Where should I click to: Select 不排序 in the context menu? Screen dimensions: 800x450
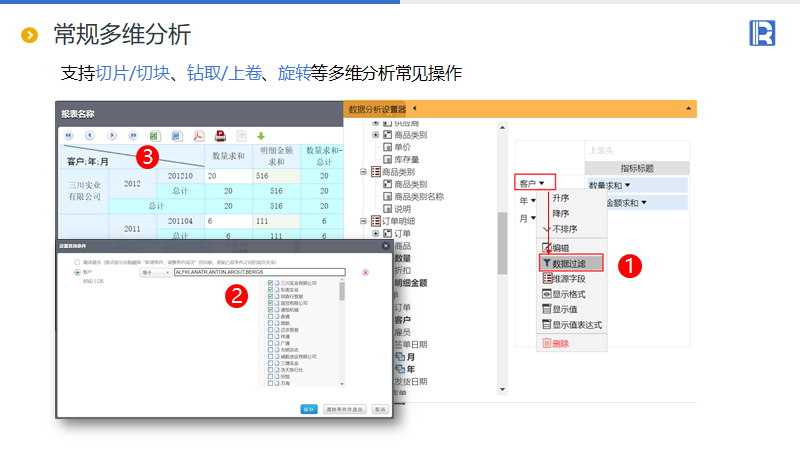point(565,229)
